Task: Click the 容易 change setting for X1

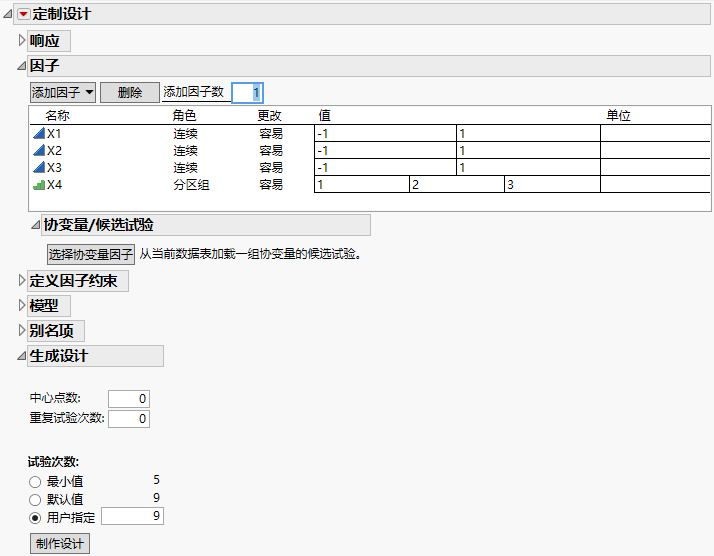Action: pos(271,133)
